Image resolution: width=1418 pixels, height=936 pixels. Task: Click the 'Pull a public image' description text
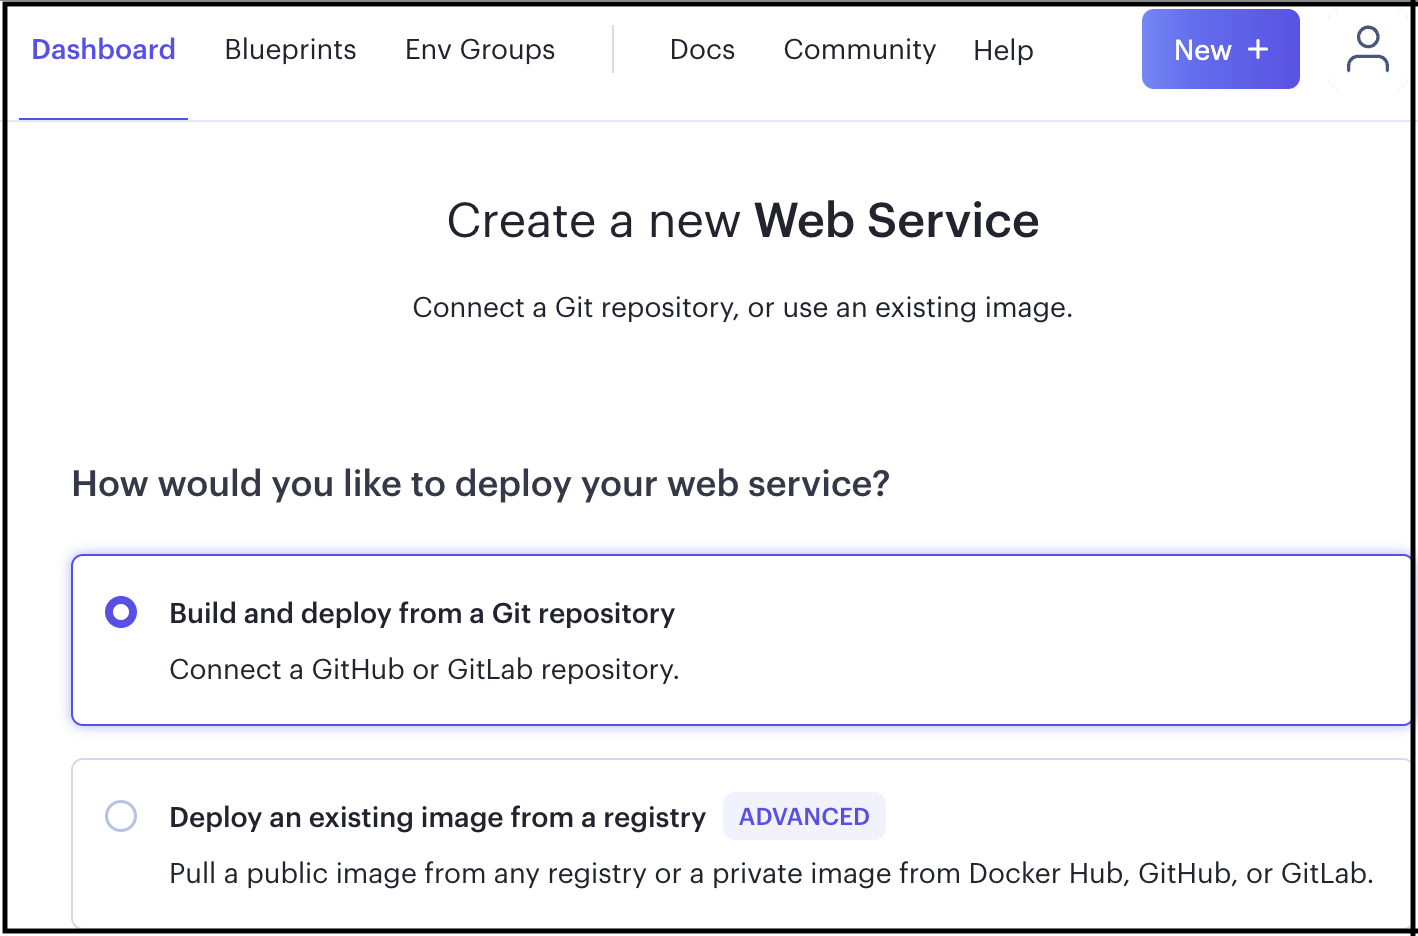(770, 873)
